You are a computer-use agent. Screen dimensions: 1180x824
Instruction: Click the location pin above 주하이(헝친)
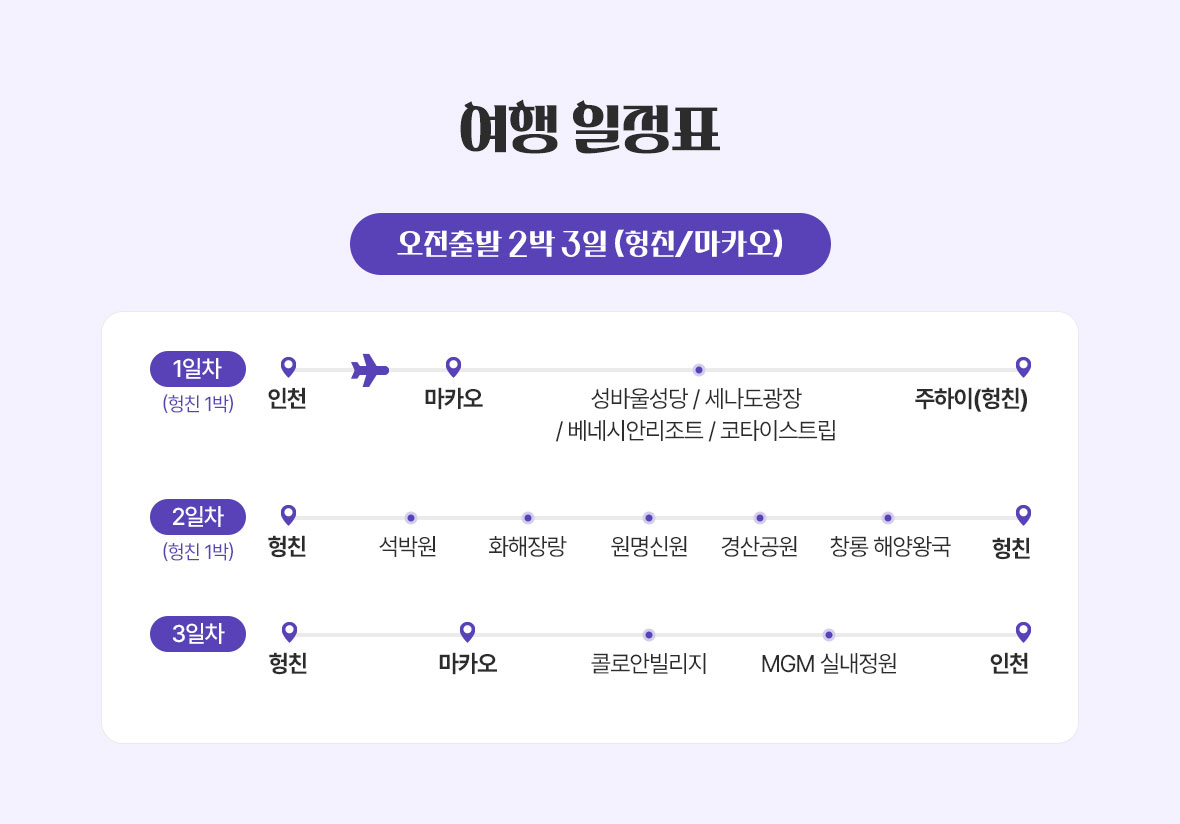[x=1023, y=367]
